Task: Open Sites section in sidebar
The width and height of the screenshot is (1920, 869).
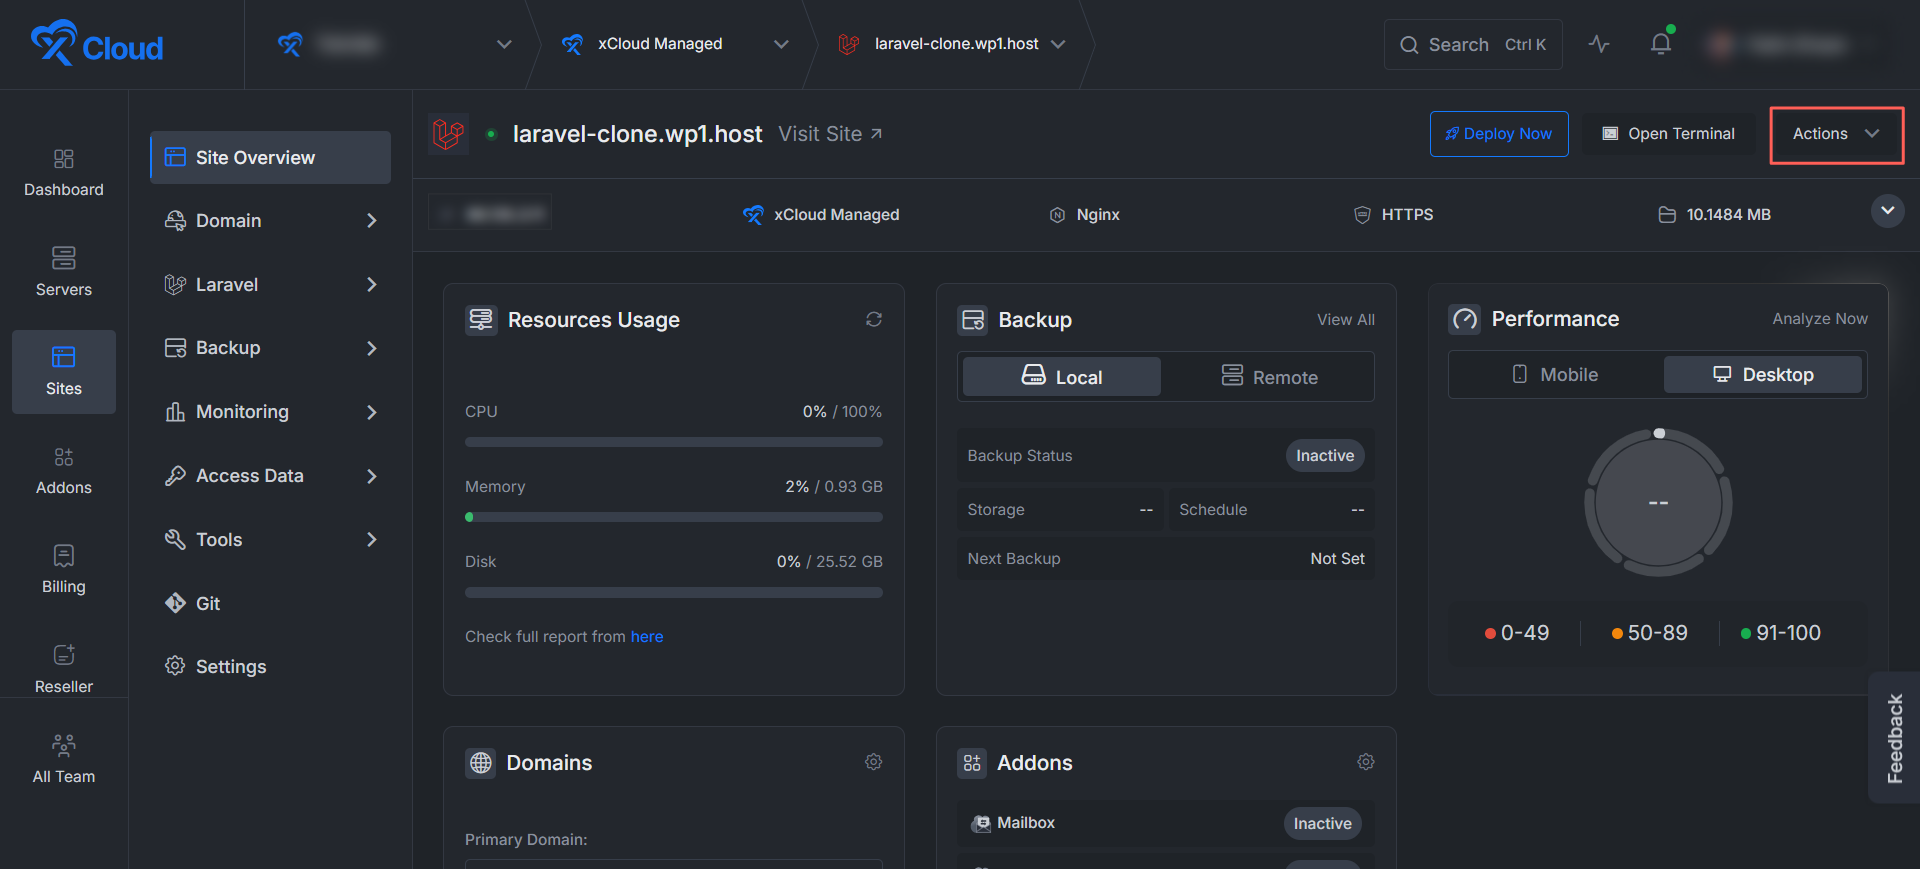Action: pyautogui.click(x=64, y=372)
